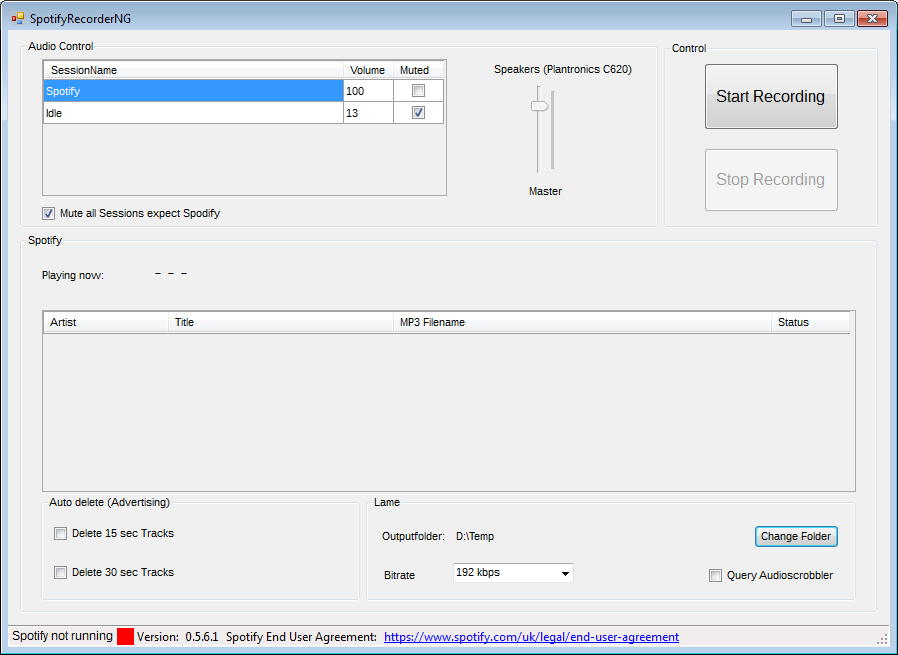Toggle 'Mute all Sessions expect Spodify' checkbox
This screenshot has height=655, width=898.
(x=49, y=214)
